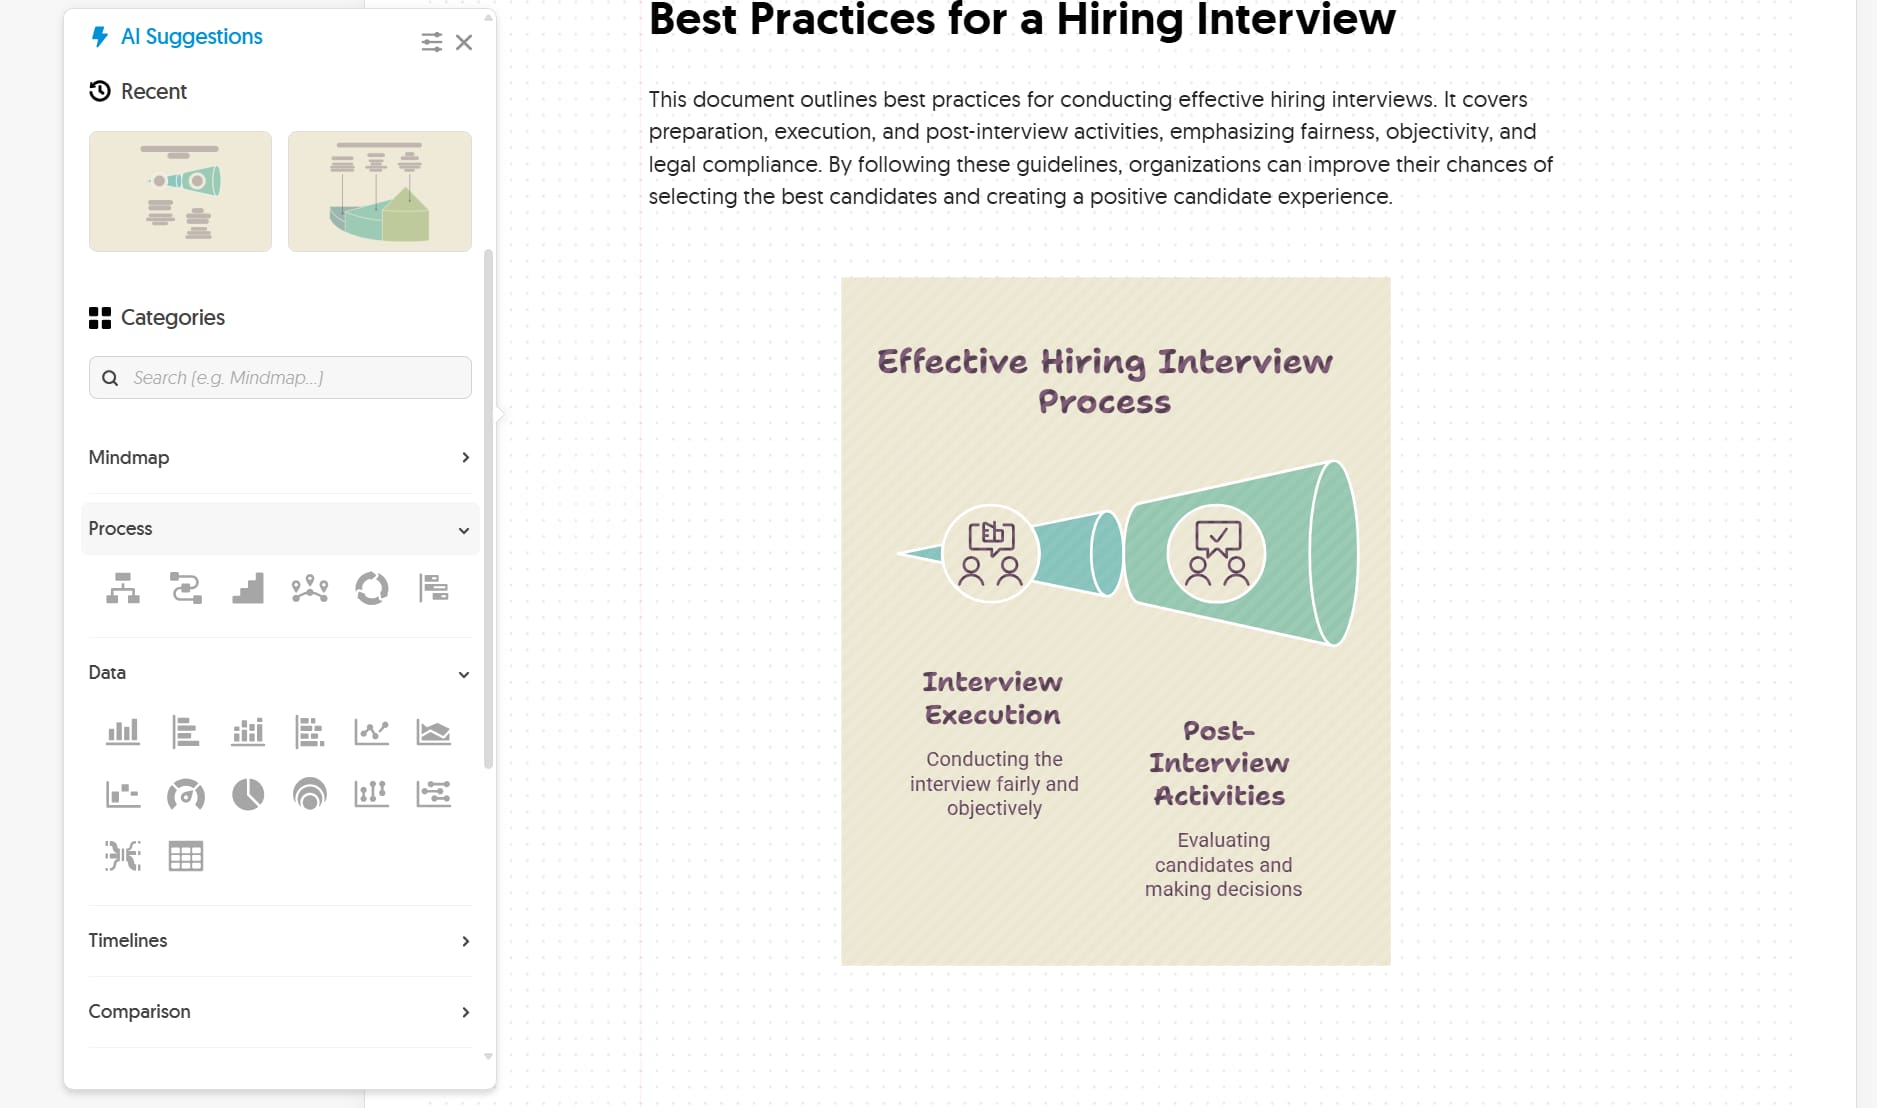Choose the Gantt bars process icon
This screenshot has height=1108, width=1877.
coord(434,588)
